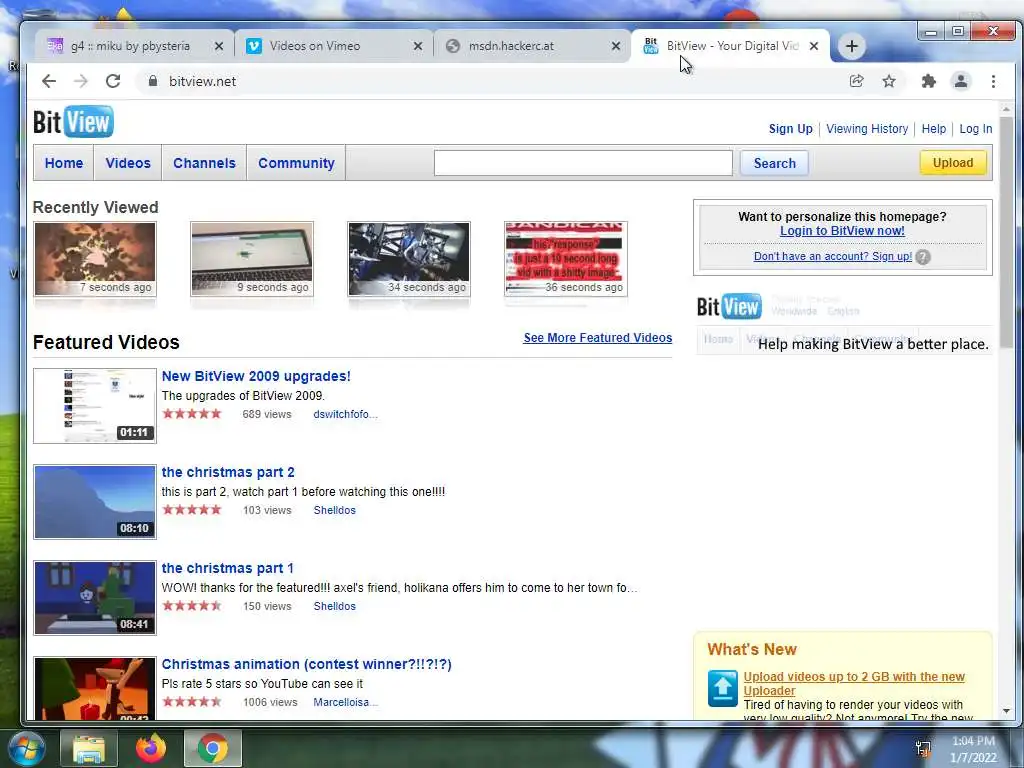Bookmark this page with the star icon
Viewport: 1024px width, 768px height.
tap(889, 81)
